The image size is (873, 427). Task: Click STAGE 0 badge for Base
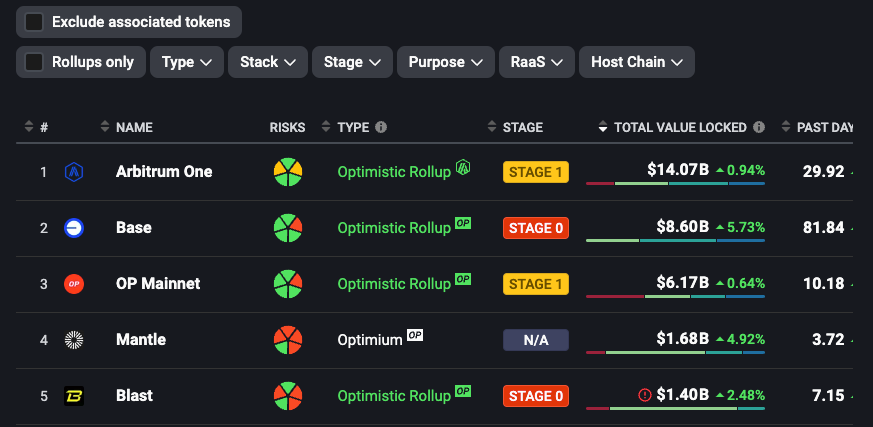pyautogui.click(x=536, y=228)
